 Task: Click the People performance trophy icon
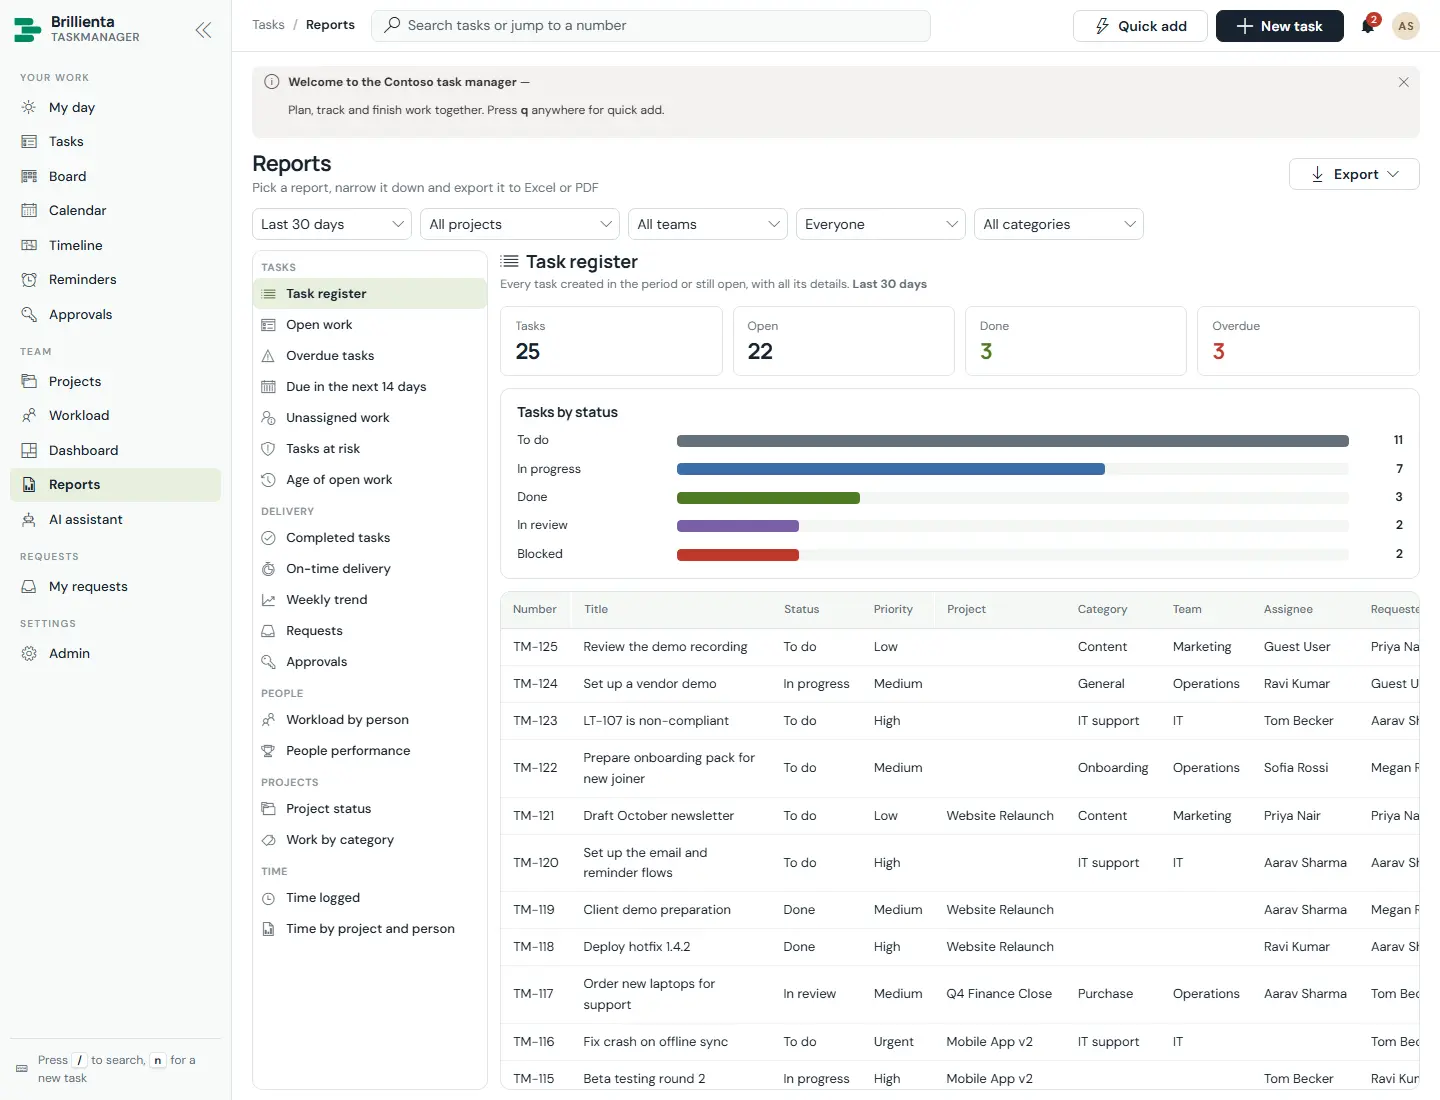pos(268,751)
